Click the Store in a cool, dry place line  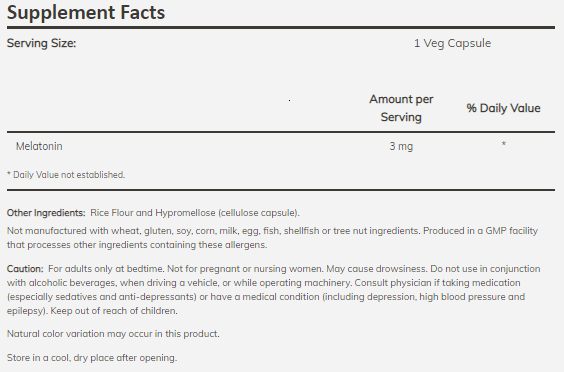coord(92,358)
